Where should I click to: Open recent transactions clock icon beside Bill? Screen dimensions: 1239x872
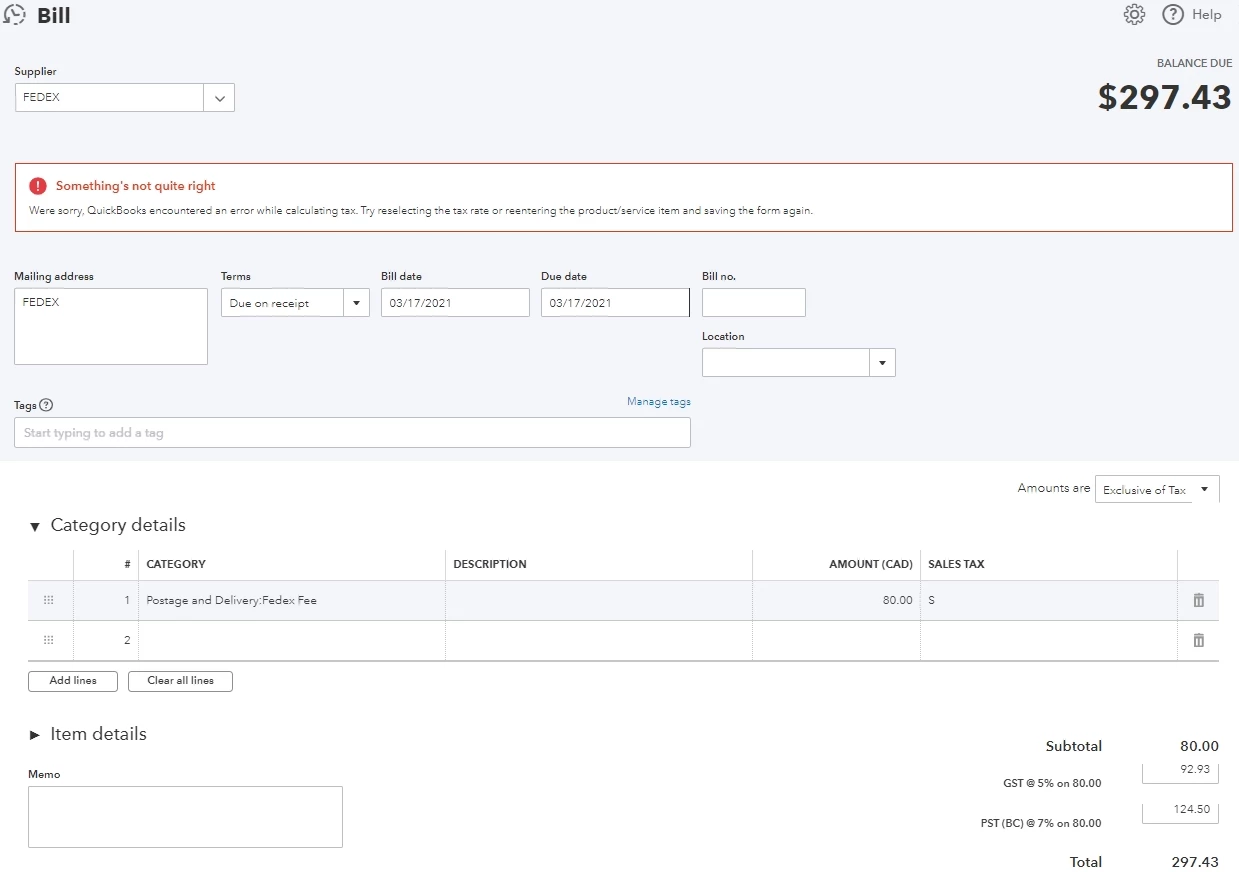click(x=15, y=15)
